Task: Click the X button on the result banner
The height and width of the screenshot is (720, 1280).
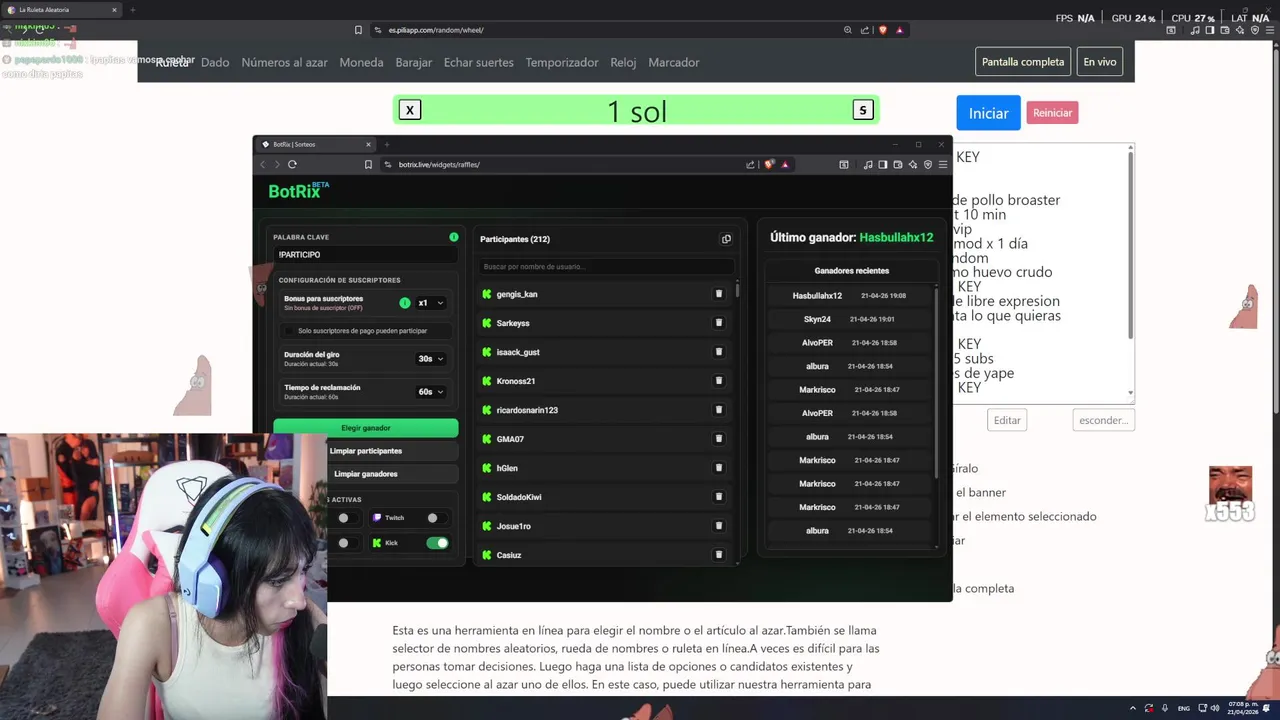Action: 410,110
